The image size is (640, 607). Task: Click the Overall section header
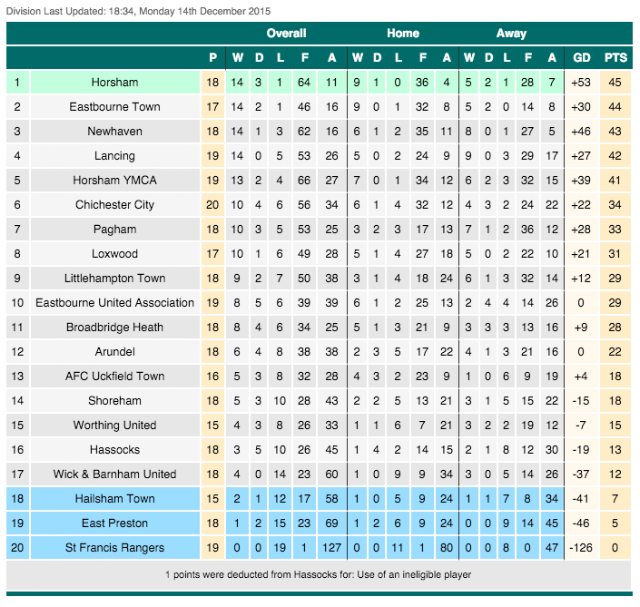pyautogui.click(x=286, y=33)
